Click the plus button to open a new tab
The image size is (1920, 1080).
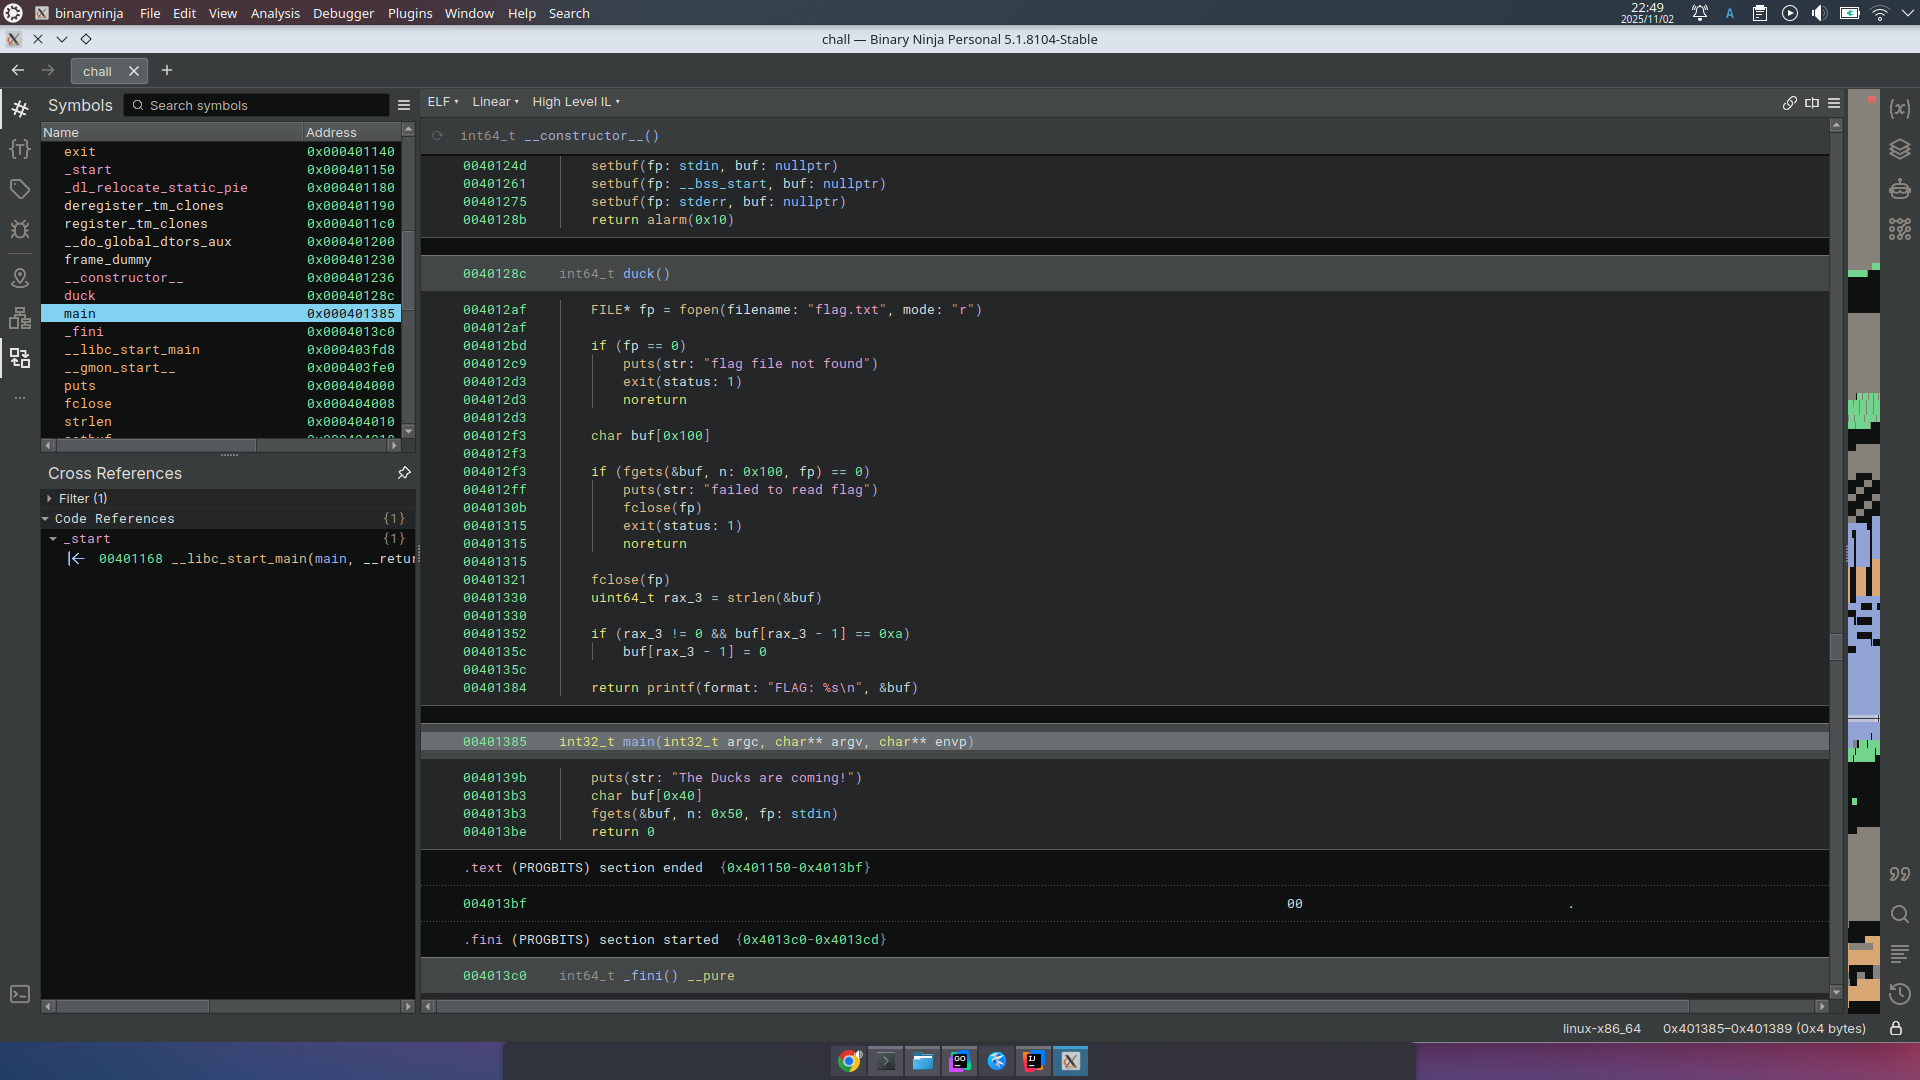click(167, 70)
